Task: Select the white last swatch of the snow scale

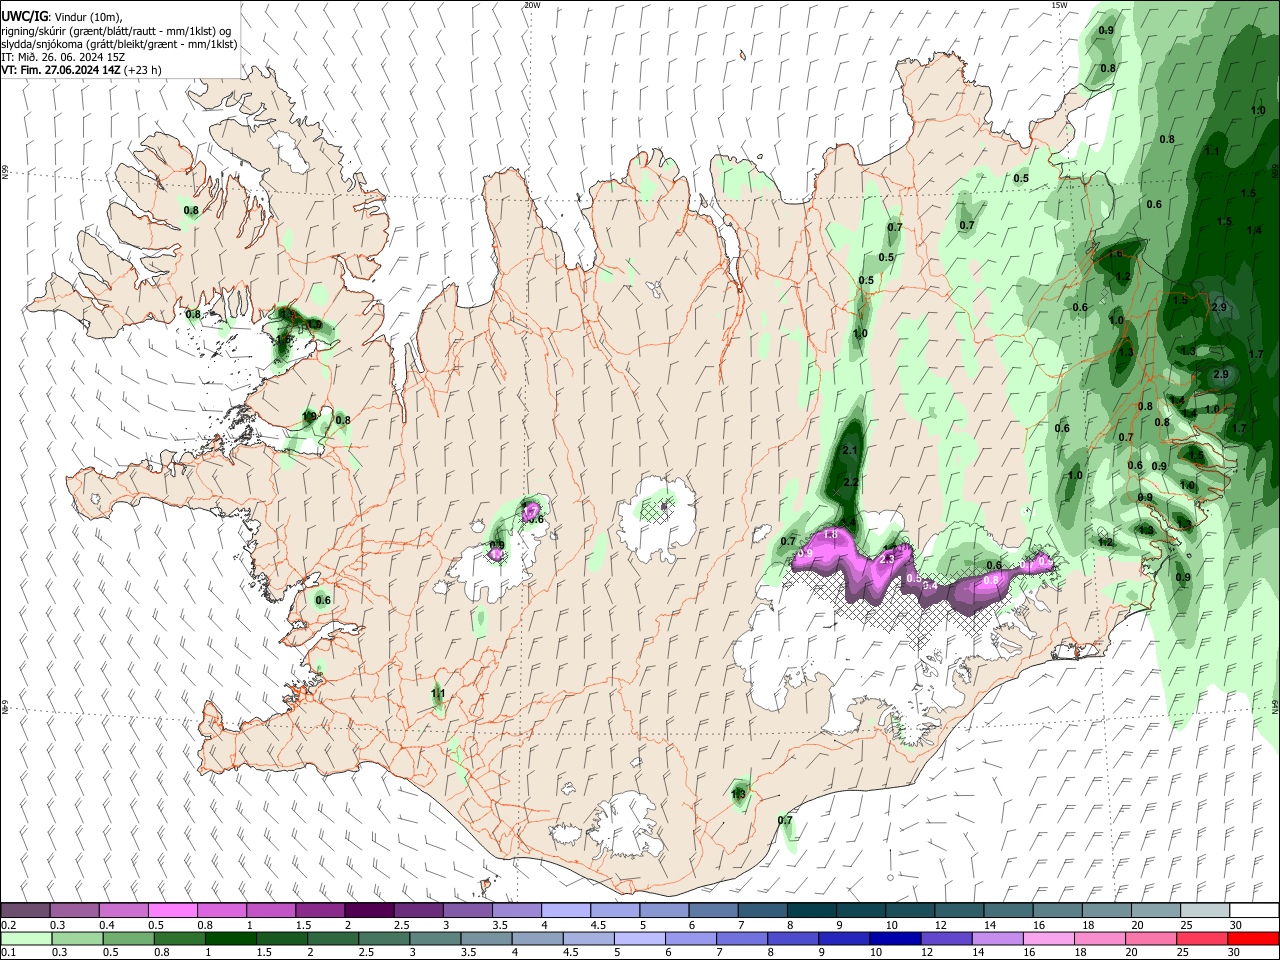Action: click(x=1255, y=910)
